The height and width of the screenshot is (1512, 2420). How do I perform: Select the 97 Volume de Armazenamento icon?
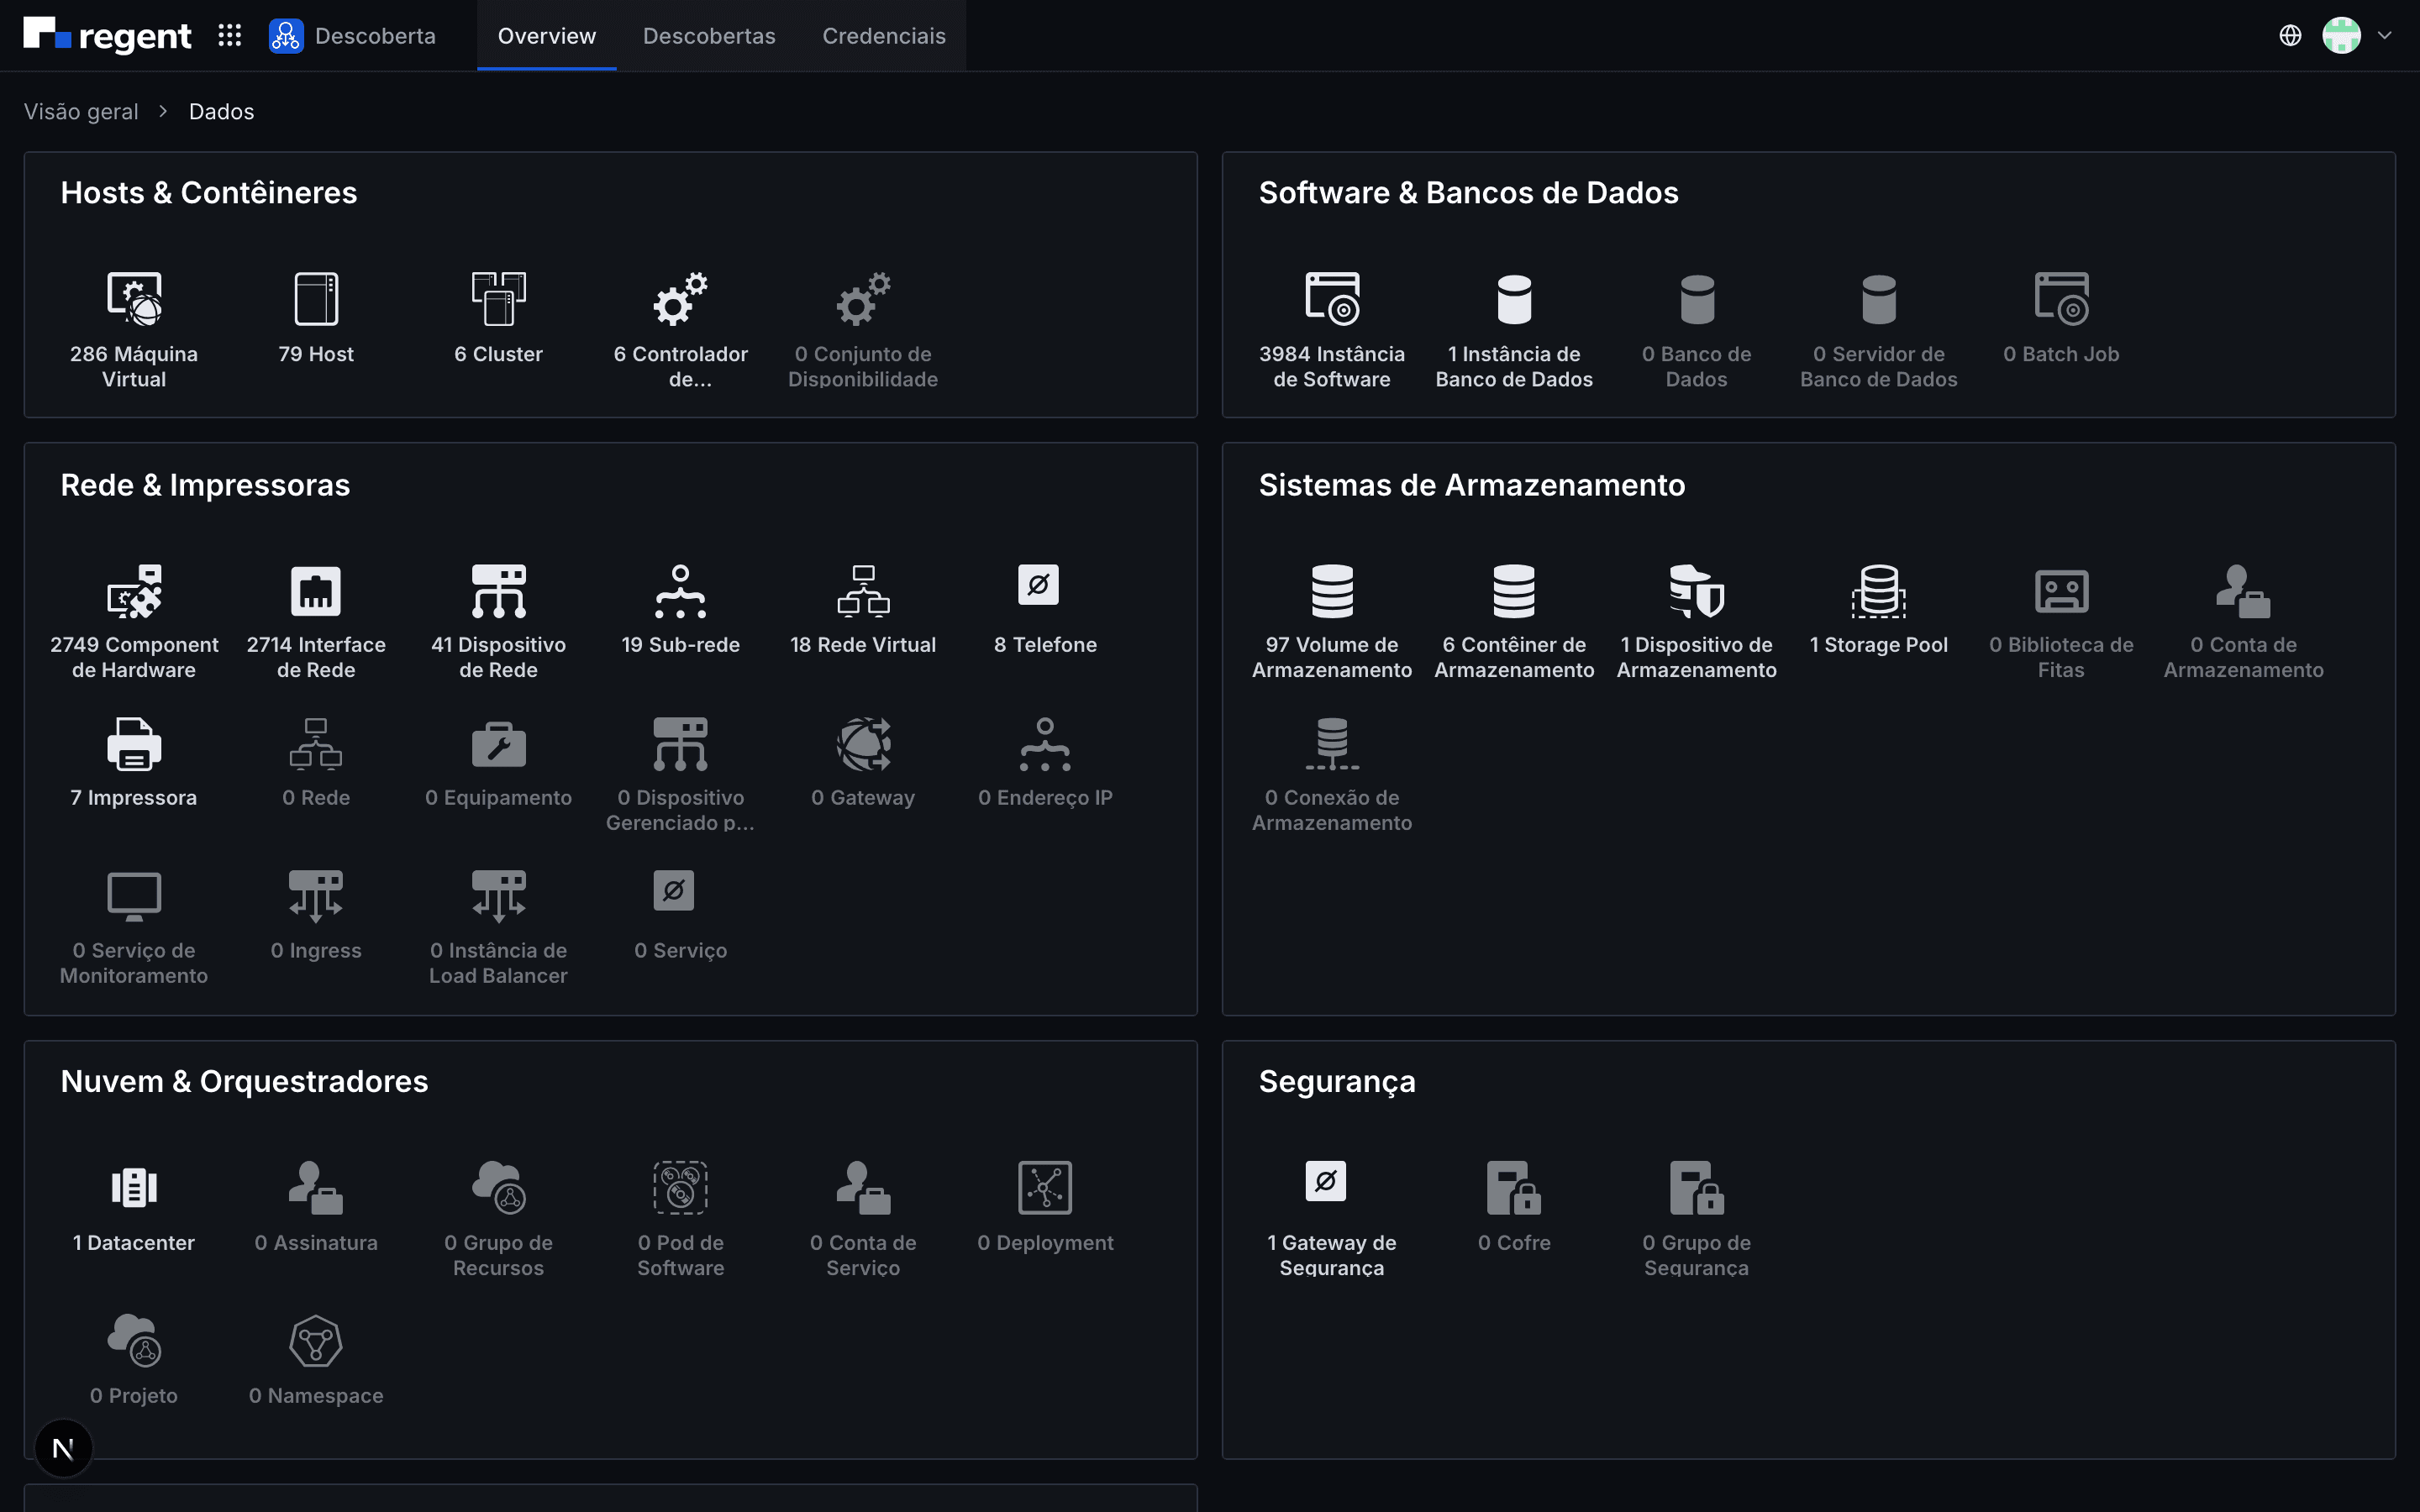tap(1332, 591)
